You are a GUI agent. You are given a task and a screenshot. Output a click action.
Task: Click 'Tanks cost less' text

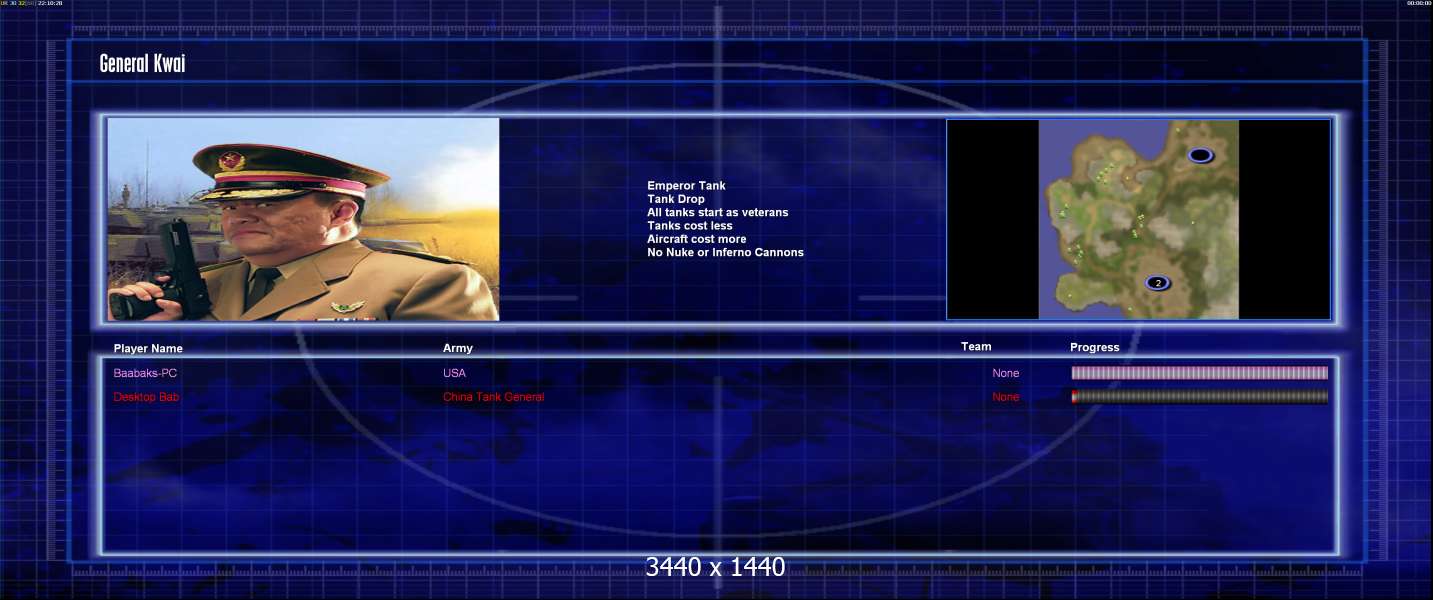coord(690,226)
